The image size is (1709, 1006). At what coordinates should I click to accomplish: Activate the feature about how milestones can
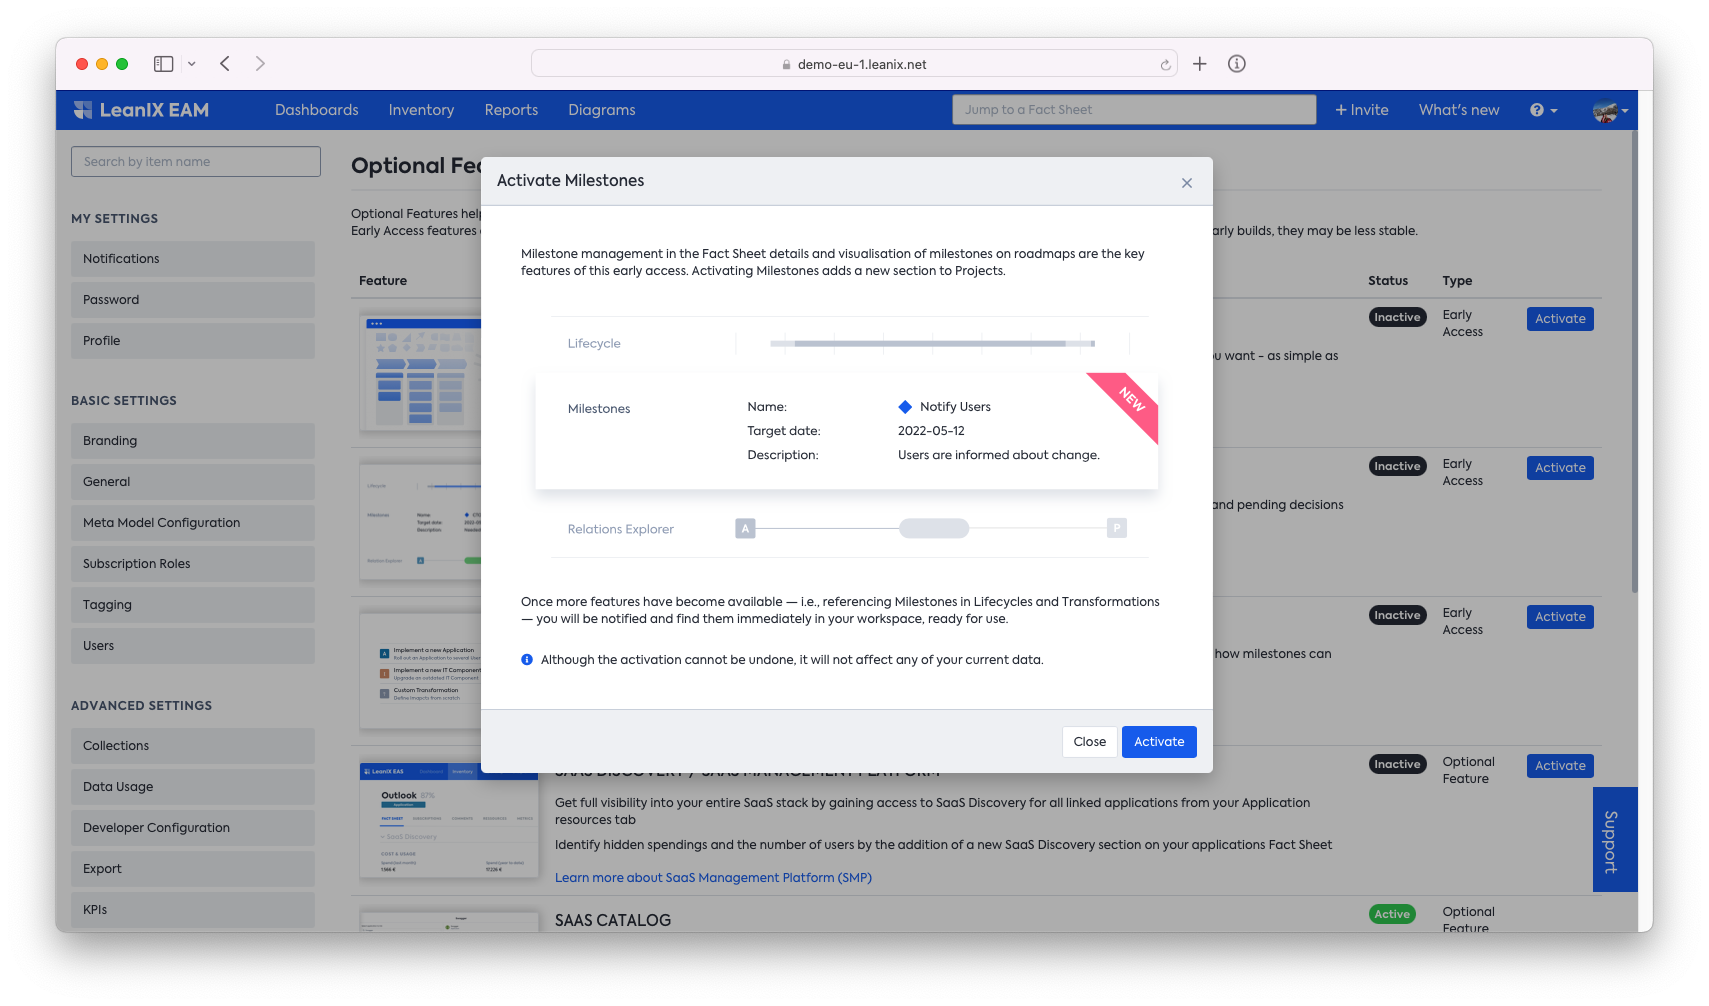tap(1560, 617)
